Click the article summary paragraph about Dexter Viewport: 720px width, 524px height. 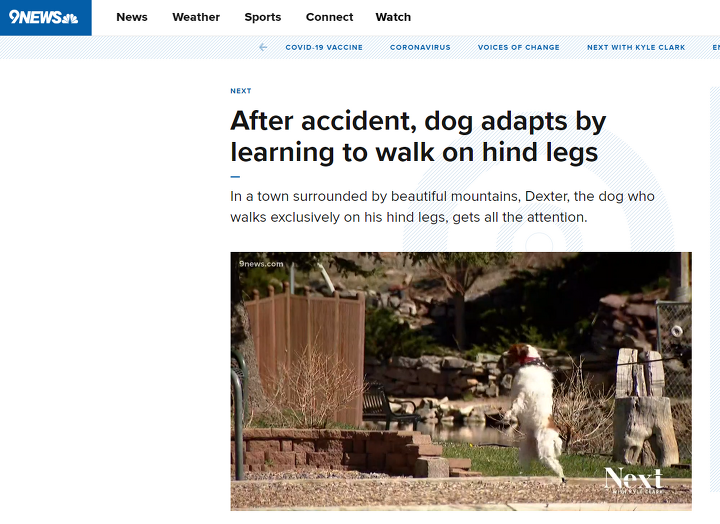(x=442, y=207)
